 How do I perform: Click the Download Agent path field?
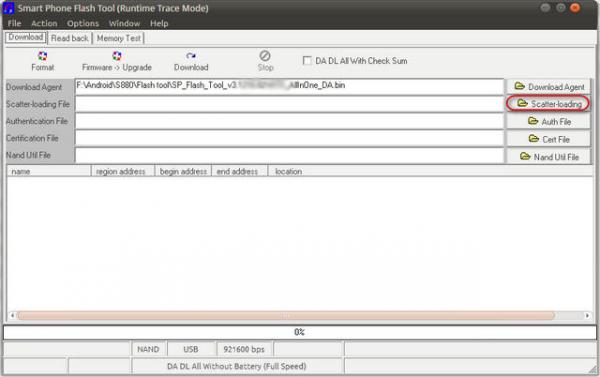[289, 86]
